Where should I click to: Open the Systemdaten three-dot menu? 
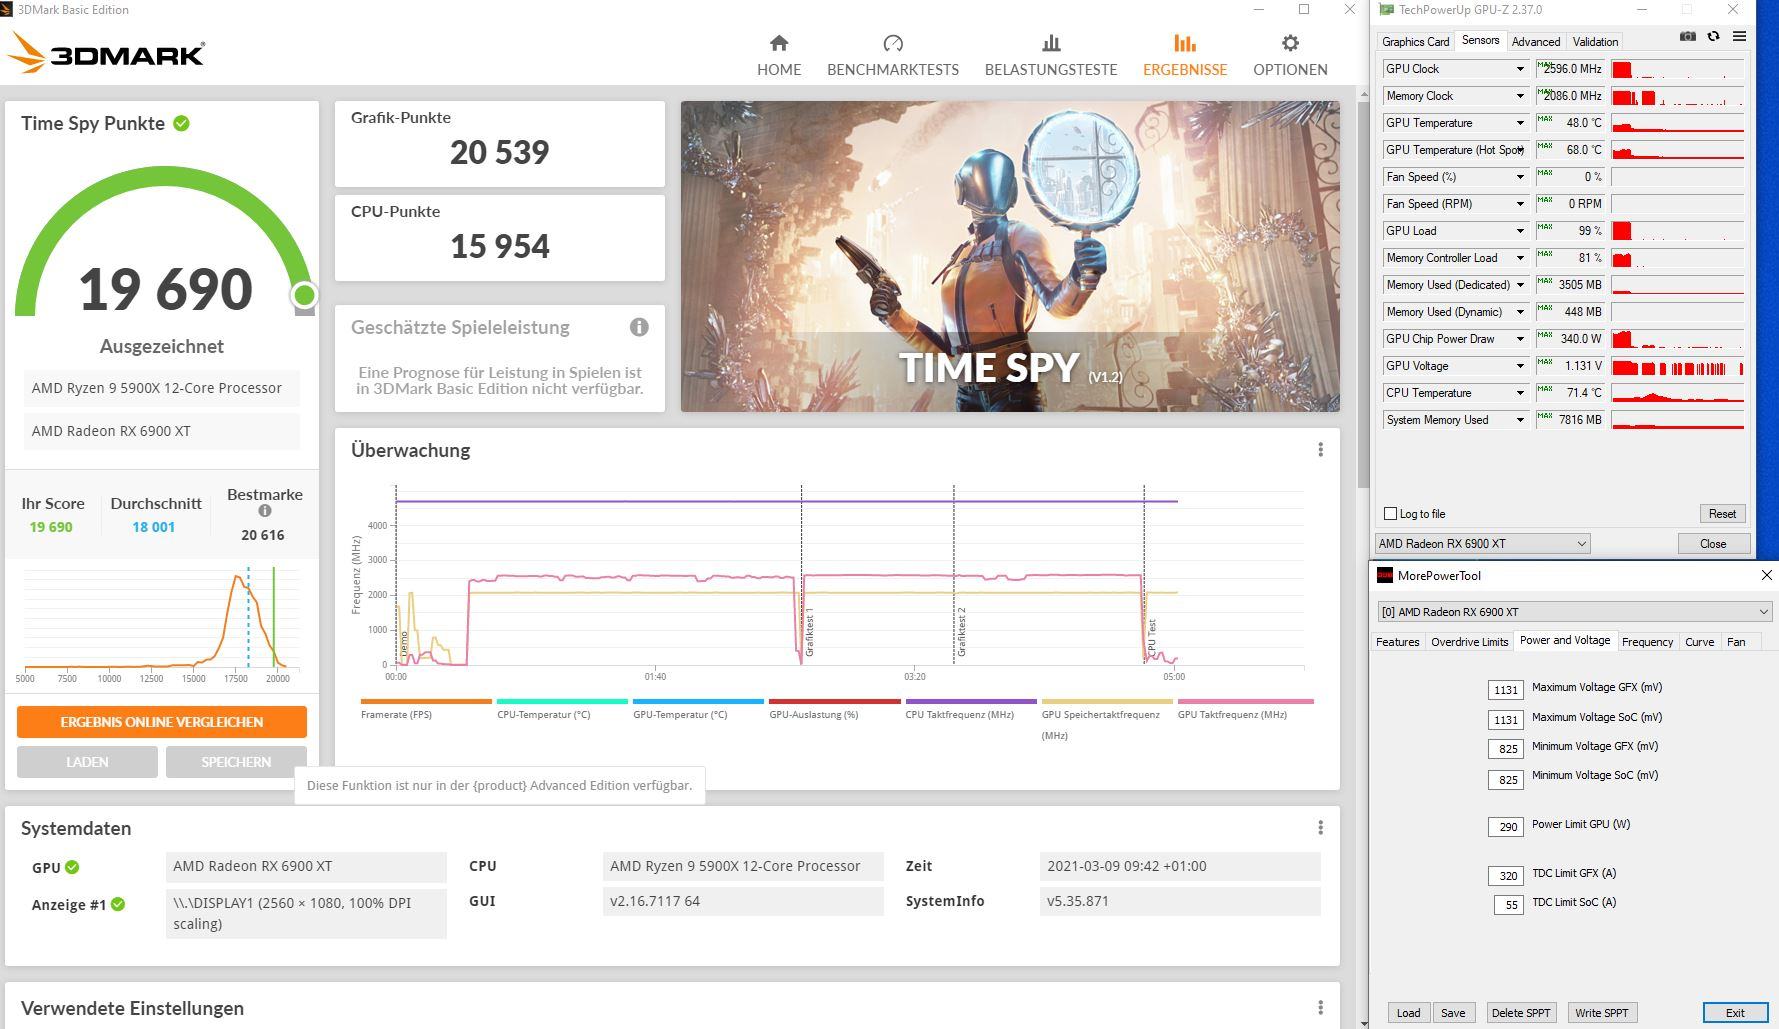click(1320, 828)
